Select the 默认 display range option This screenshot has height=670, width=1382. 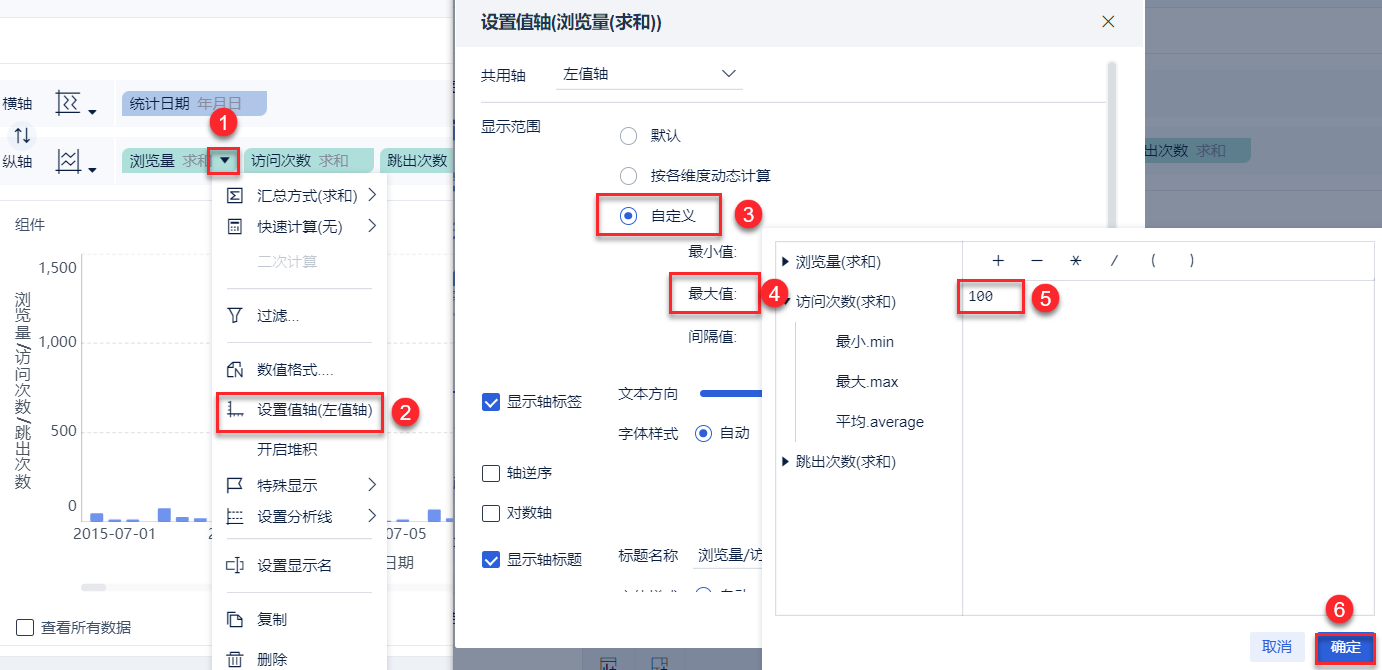[x=628, y=136]
